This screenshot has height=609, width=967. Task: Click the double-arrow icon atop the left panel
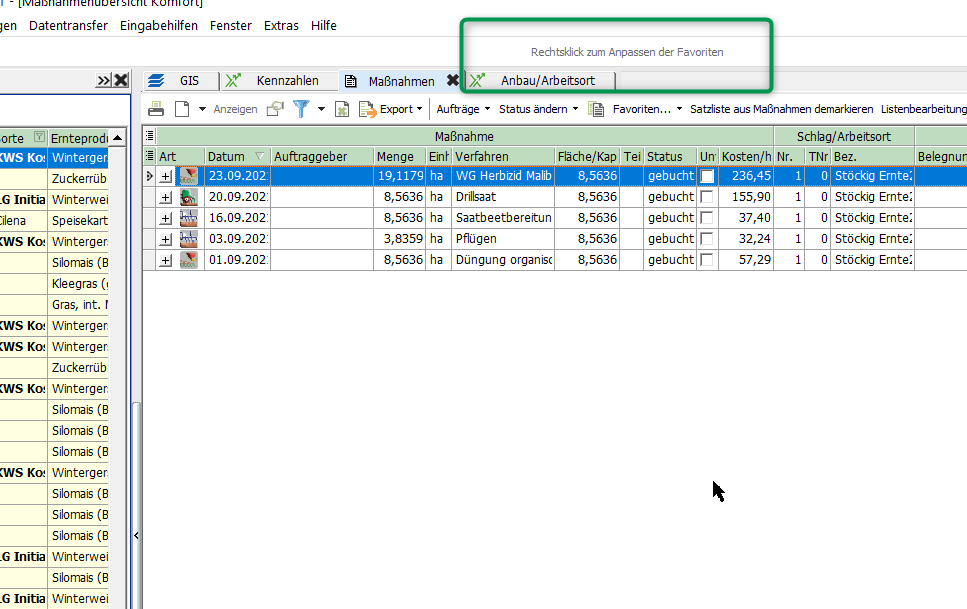click(x=103, y=80)
